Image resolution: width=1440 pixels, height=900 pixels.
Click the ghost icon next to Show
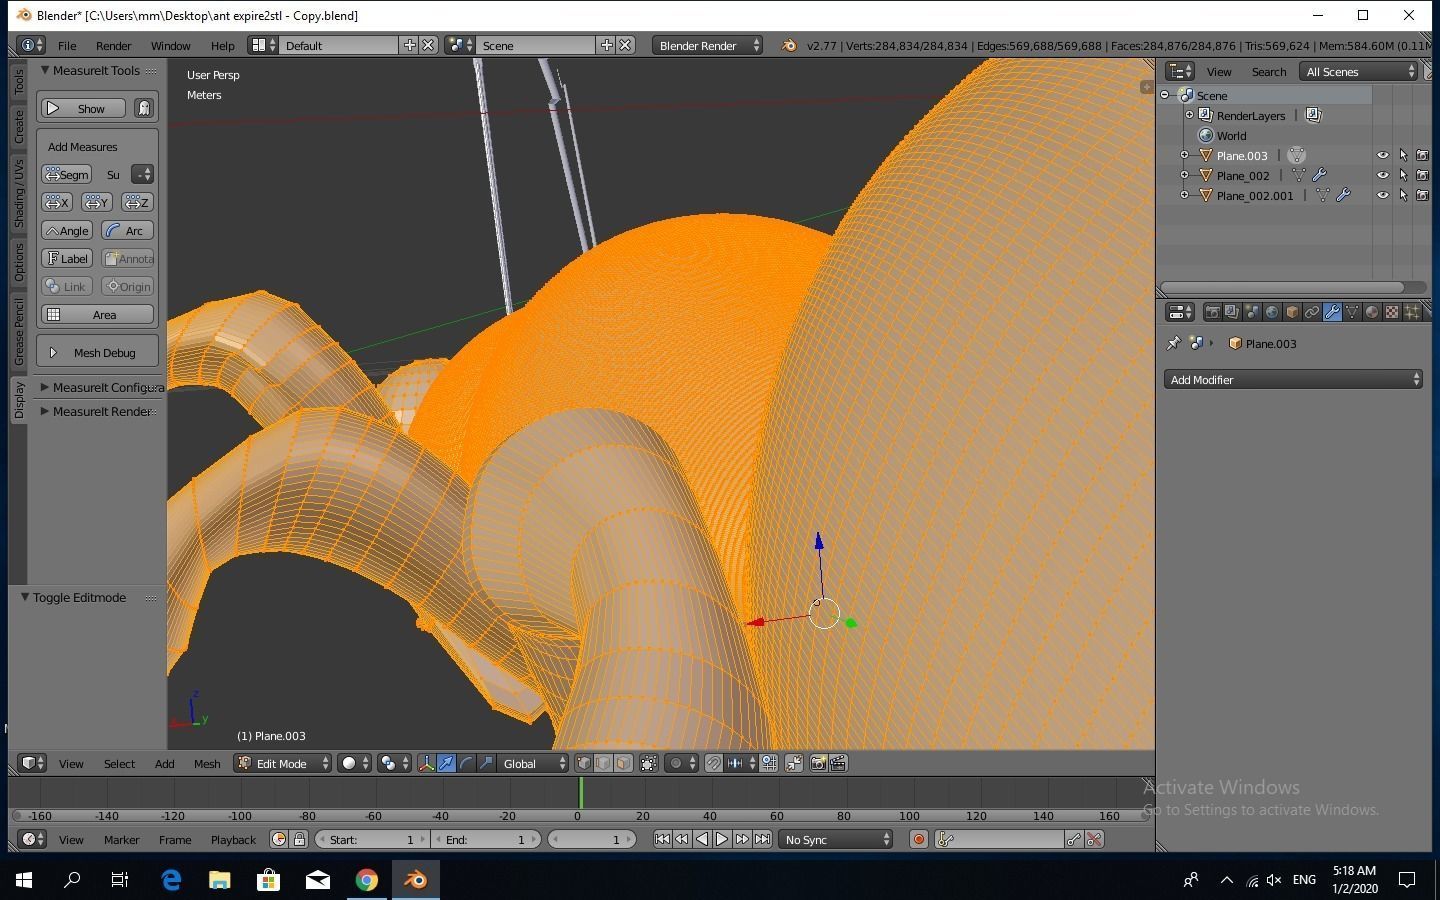click(x=144, y=108)
